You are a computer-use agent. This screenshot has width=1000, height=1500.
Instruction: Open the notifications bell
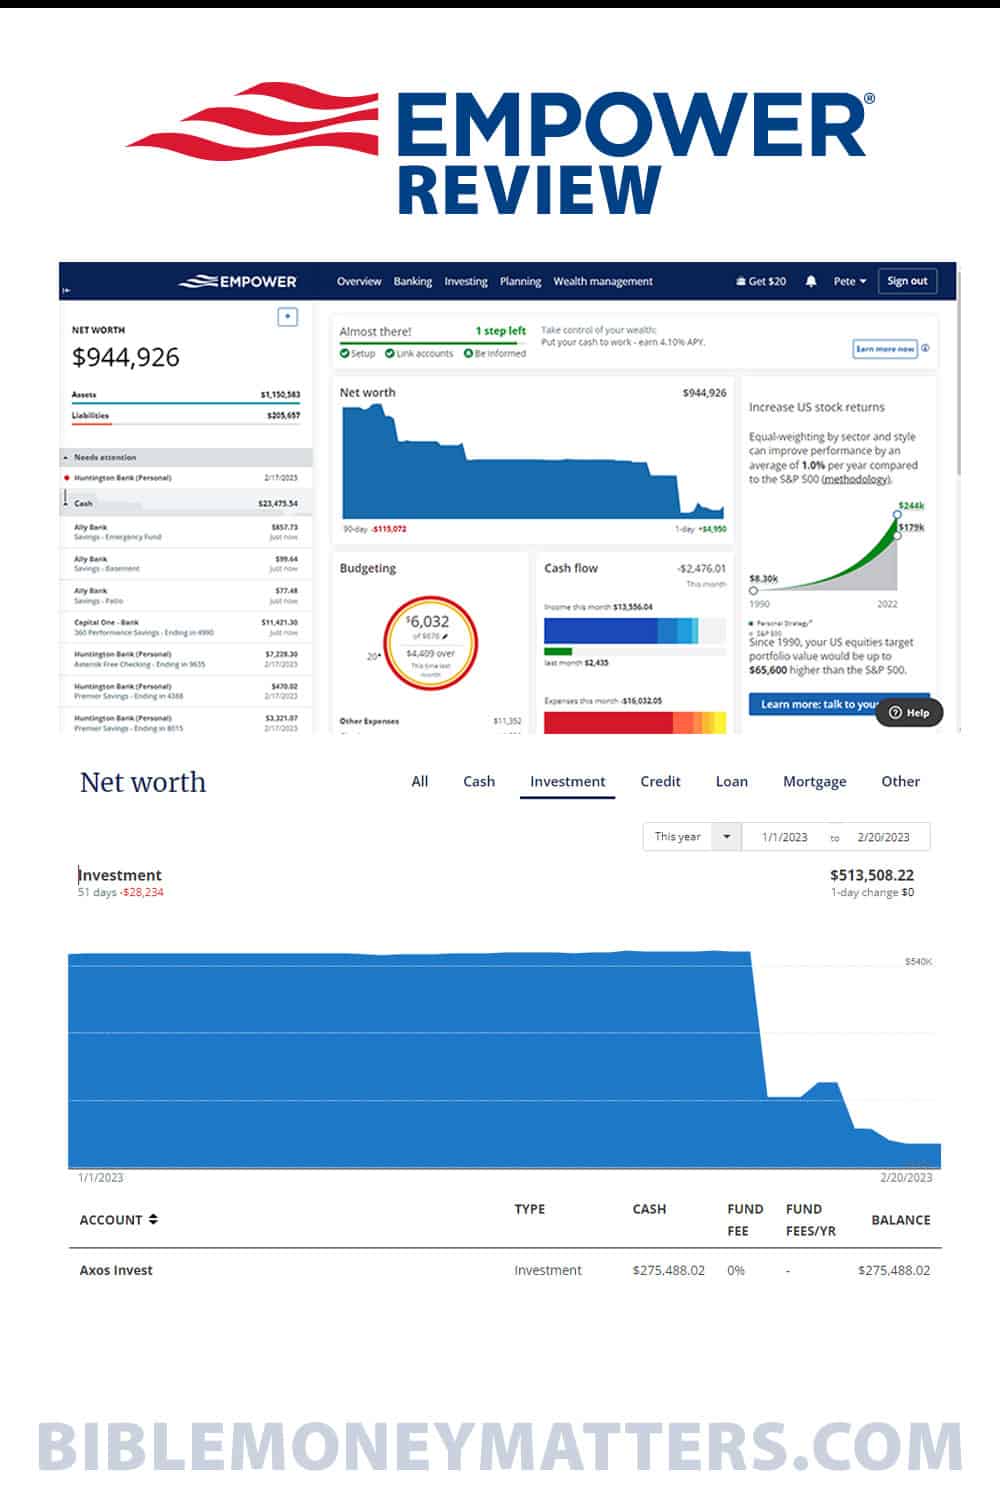[811, 282]
